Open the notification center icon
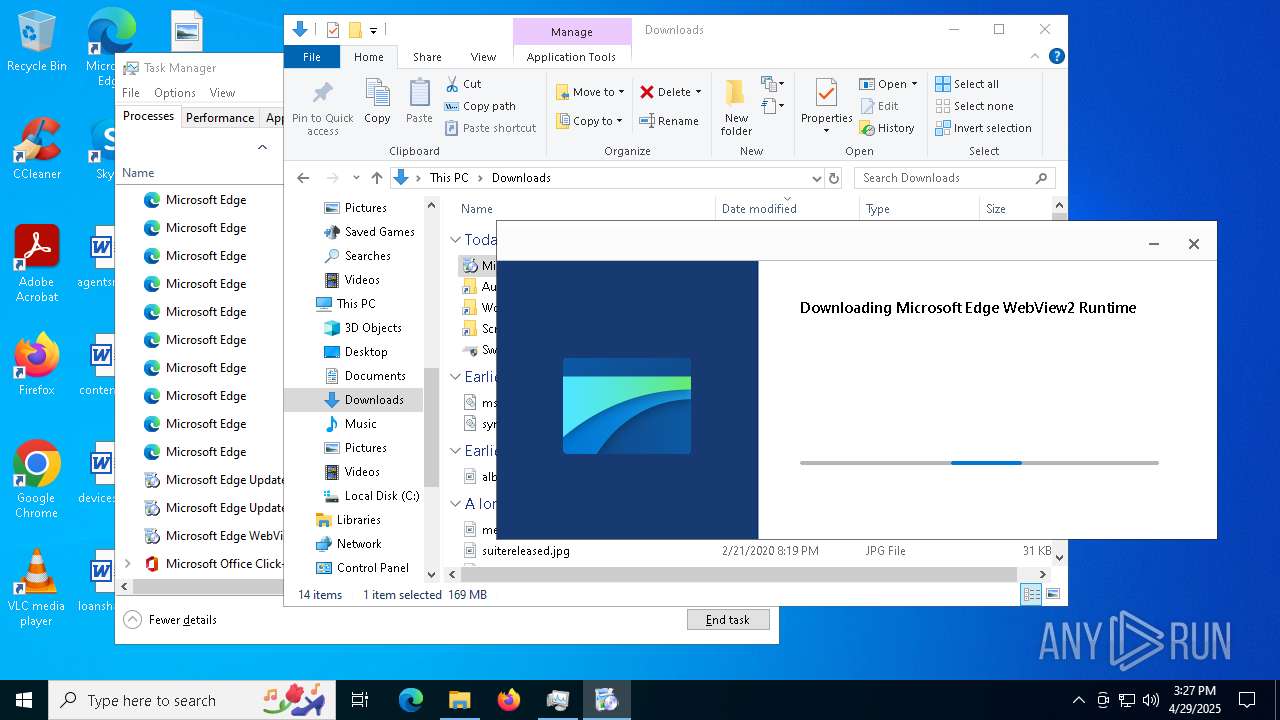 tap(1247, 700)
